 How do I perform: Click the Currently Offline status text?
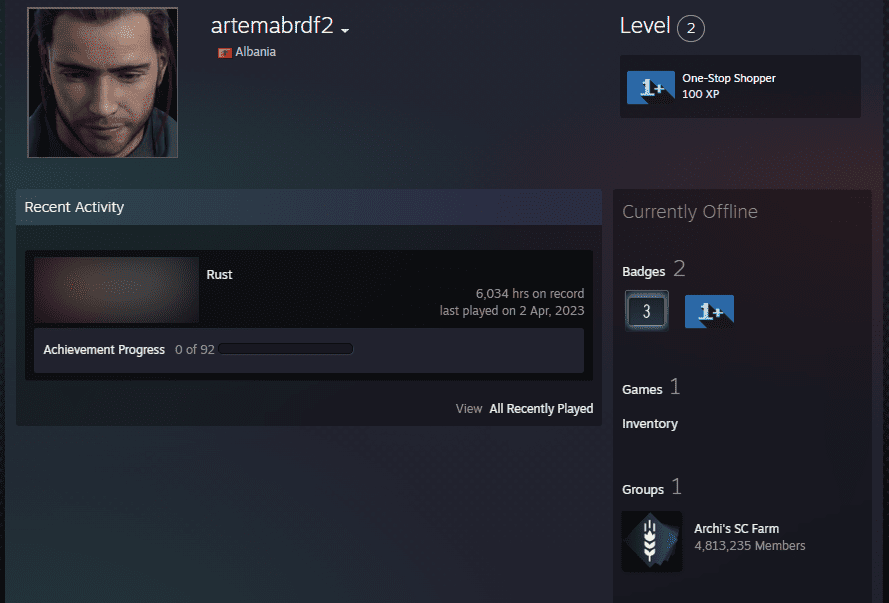(x=690, y=211)
